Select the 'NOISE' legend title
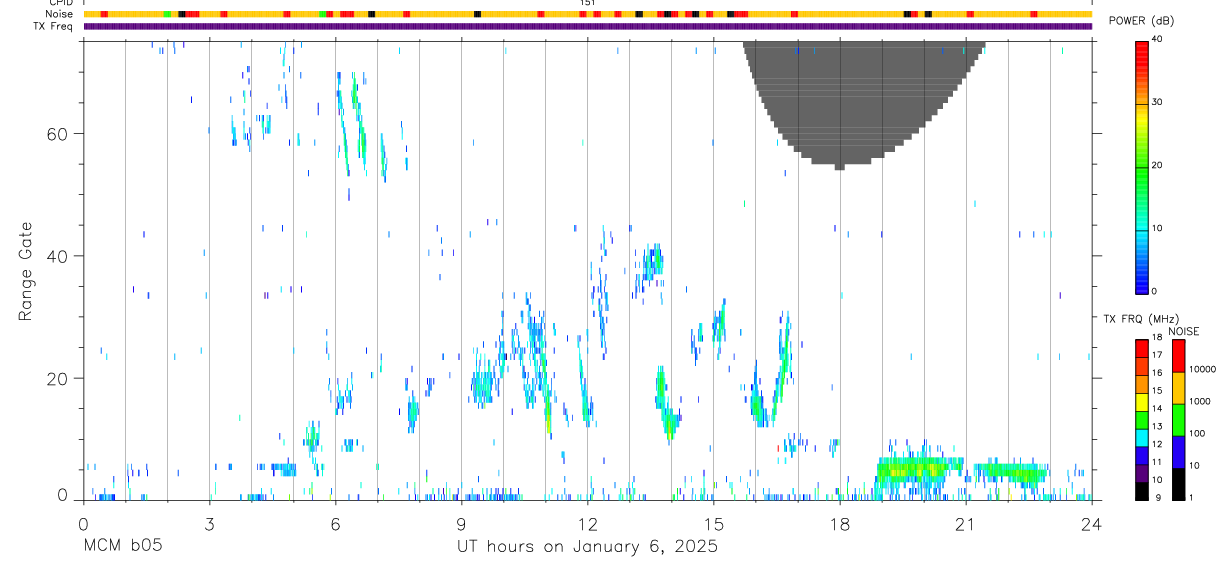This screenshot has width=1228, height=567. tap(1182, 331)
